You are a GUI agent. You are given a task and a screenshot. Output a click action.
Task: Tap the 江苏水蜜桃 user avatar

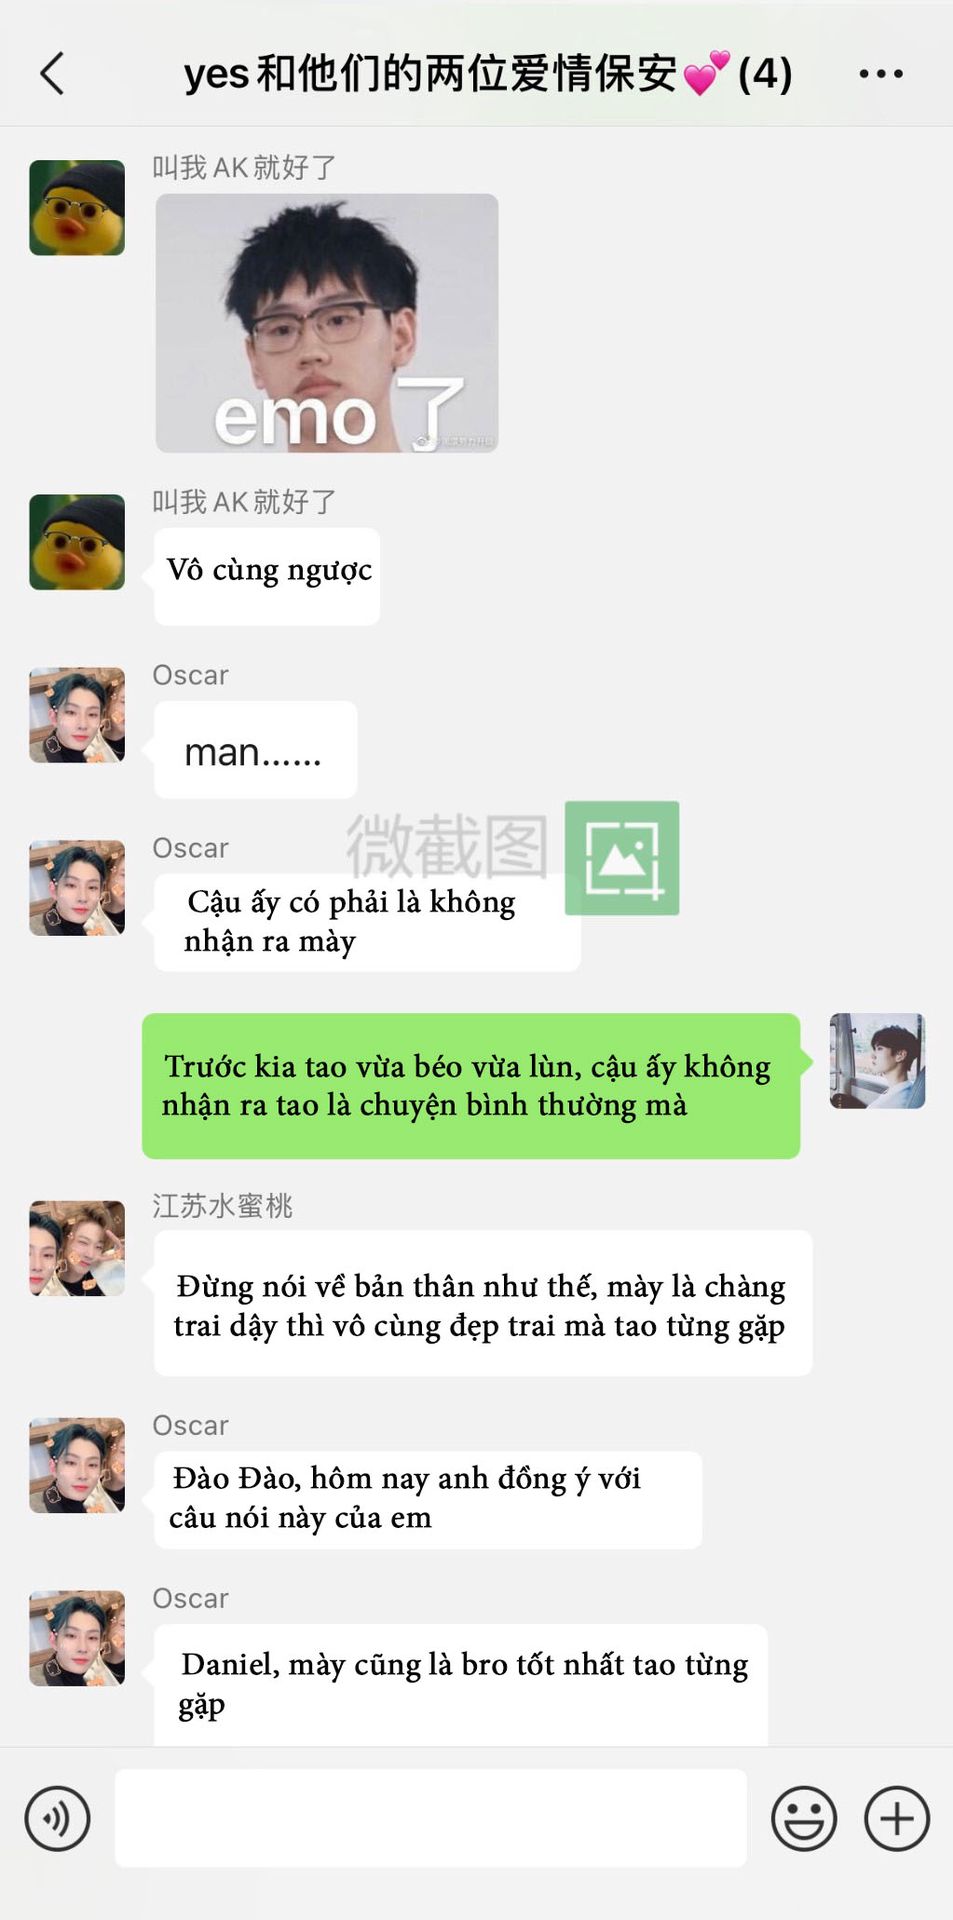click(77, 1249)
